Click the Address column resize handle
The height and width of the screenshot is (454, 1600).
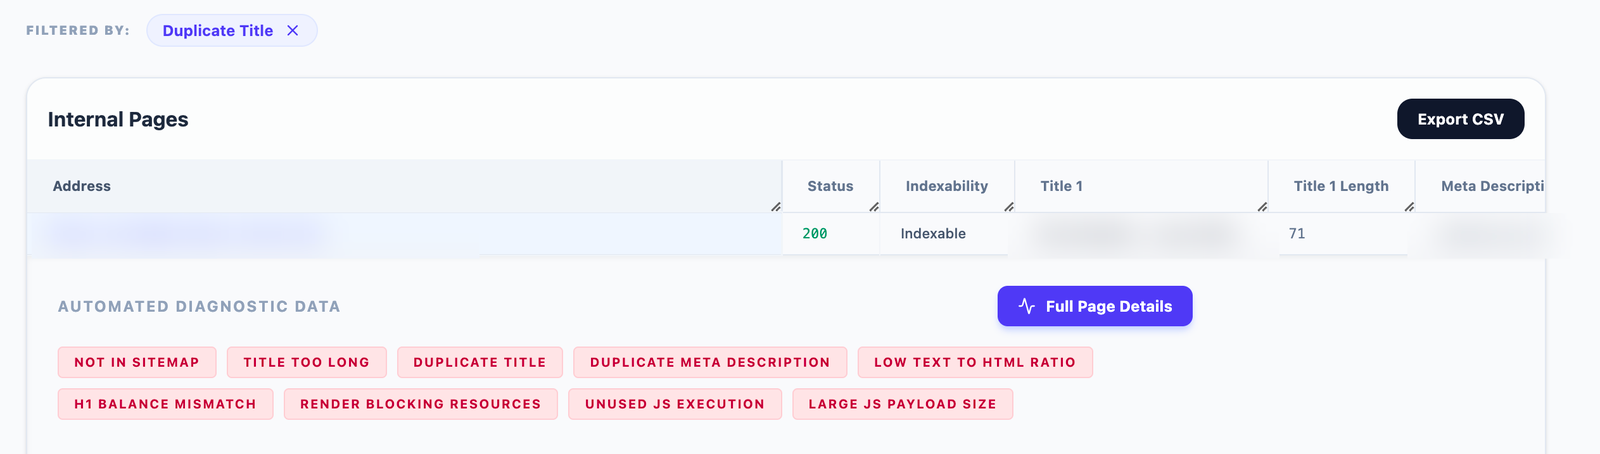pyautogui.click(x=775, y=206)
